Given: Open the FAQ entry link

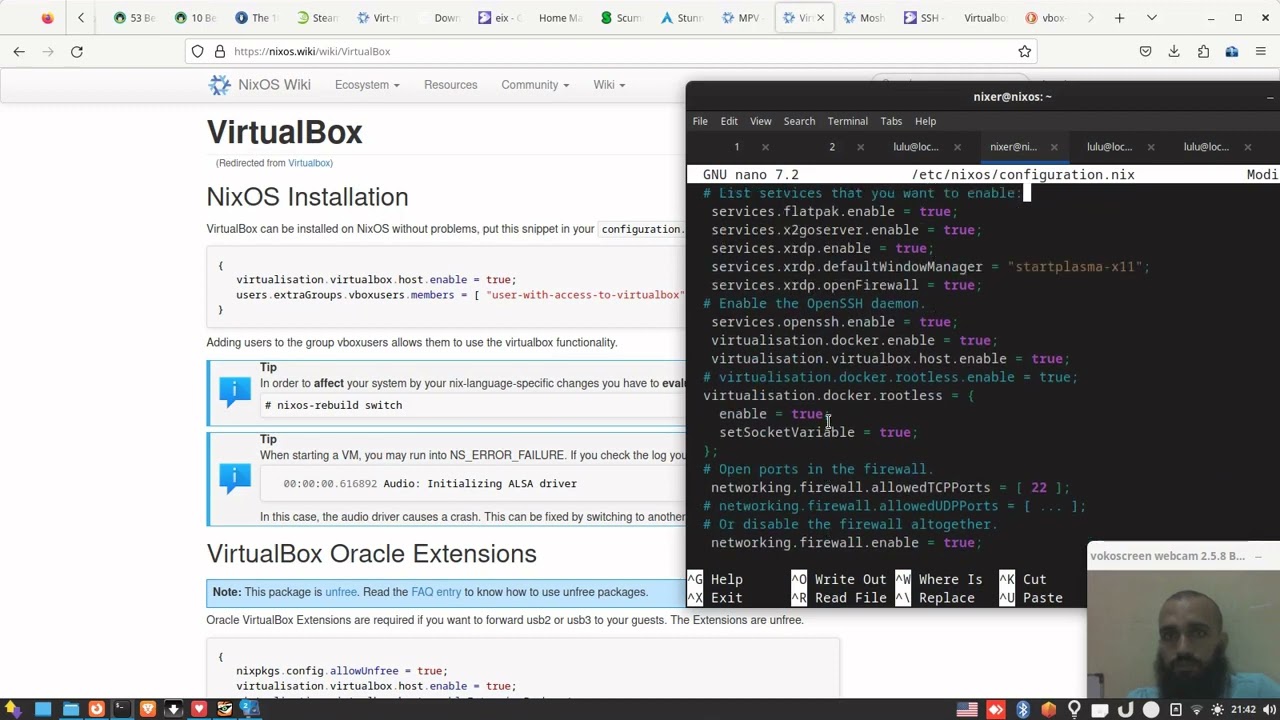Looking at the screenshot, I should coord(436,592).
